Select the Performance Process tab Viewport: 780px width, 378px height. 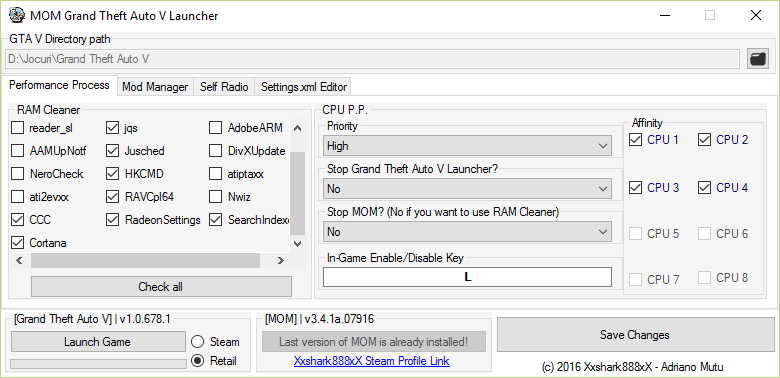(x=59, y=85)
